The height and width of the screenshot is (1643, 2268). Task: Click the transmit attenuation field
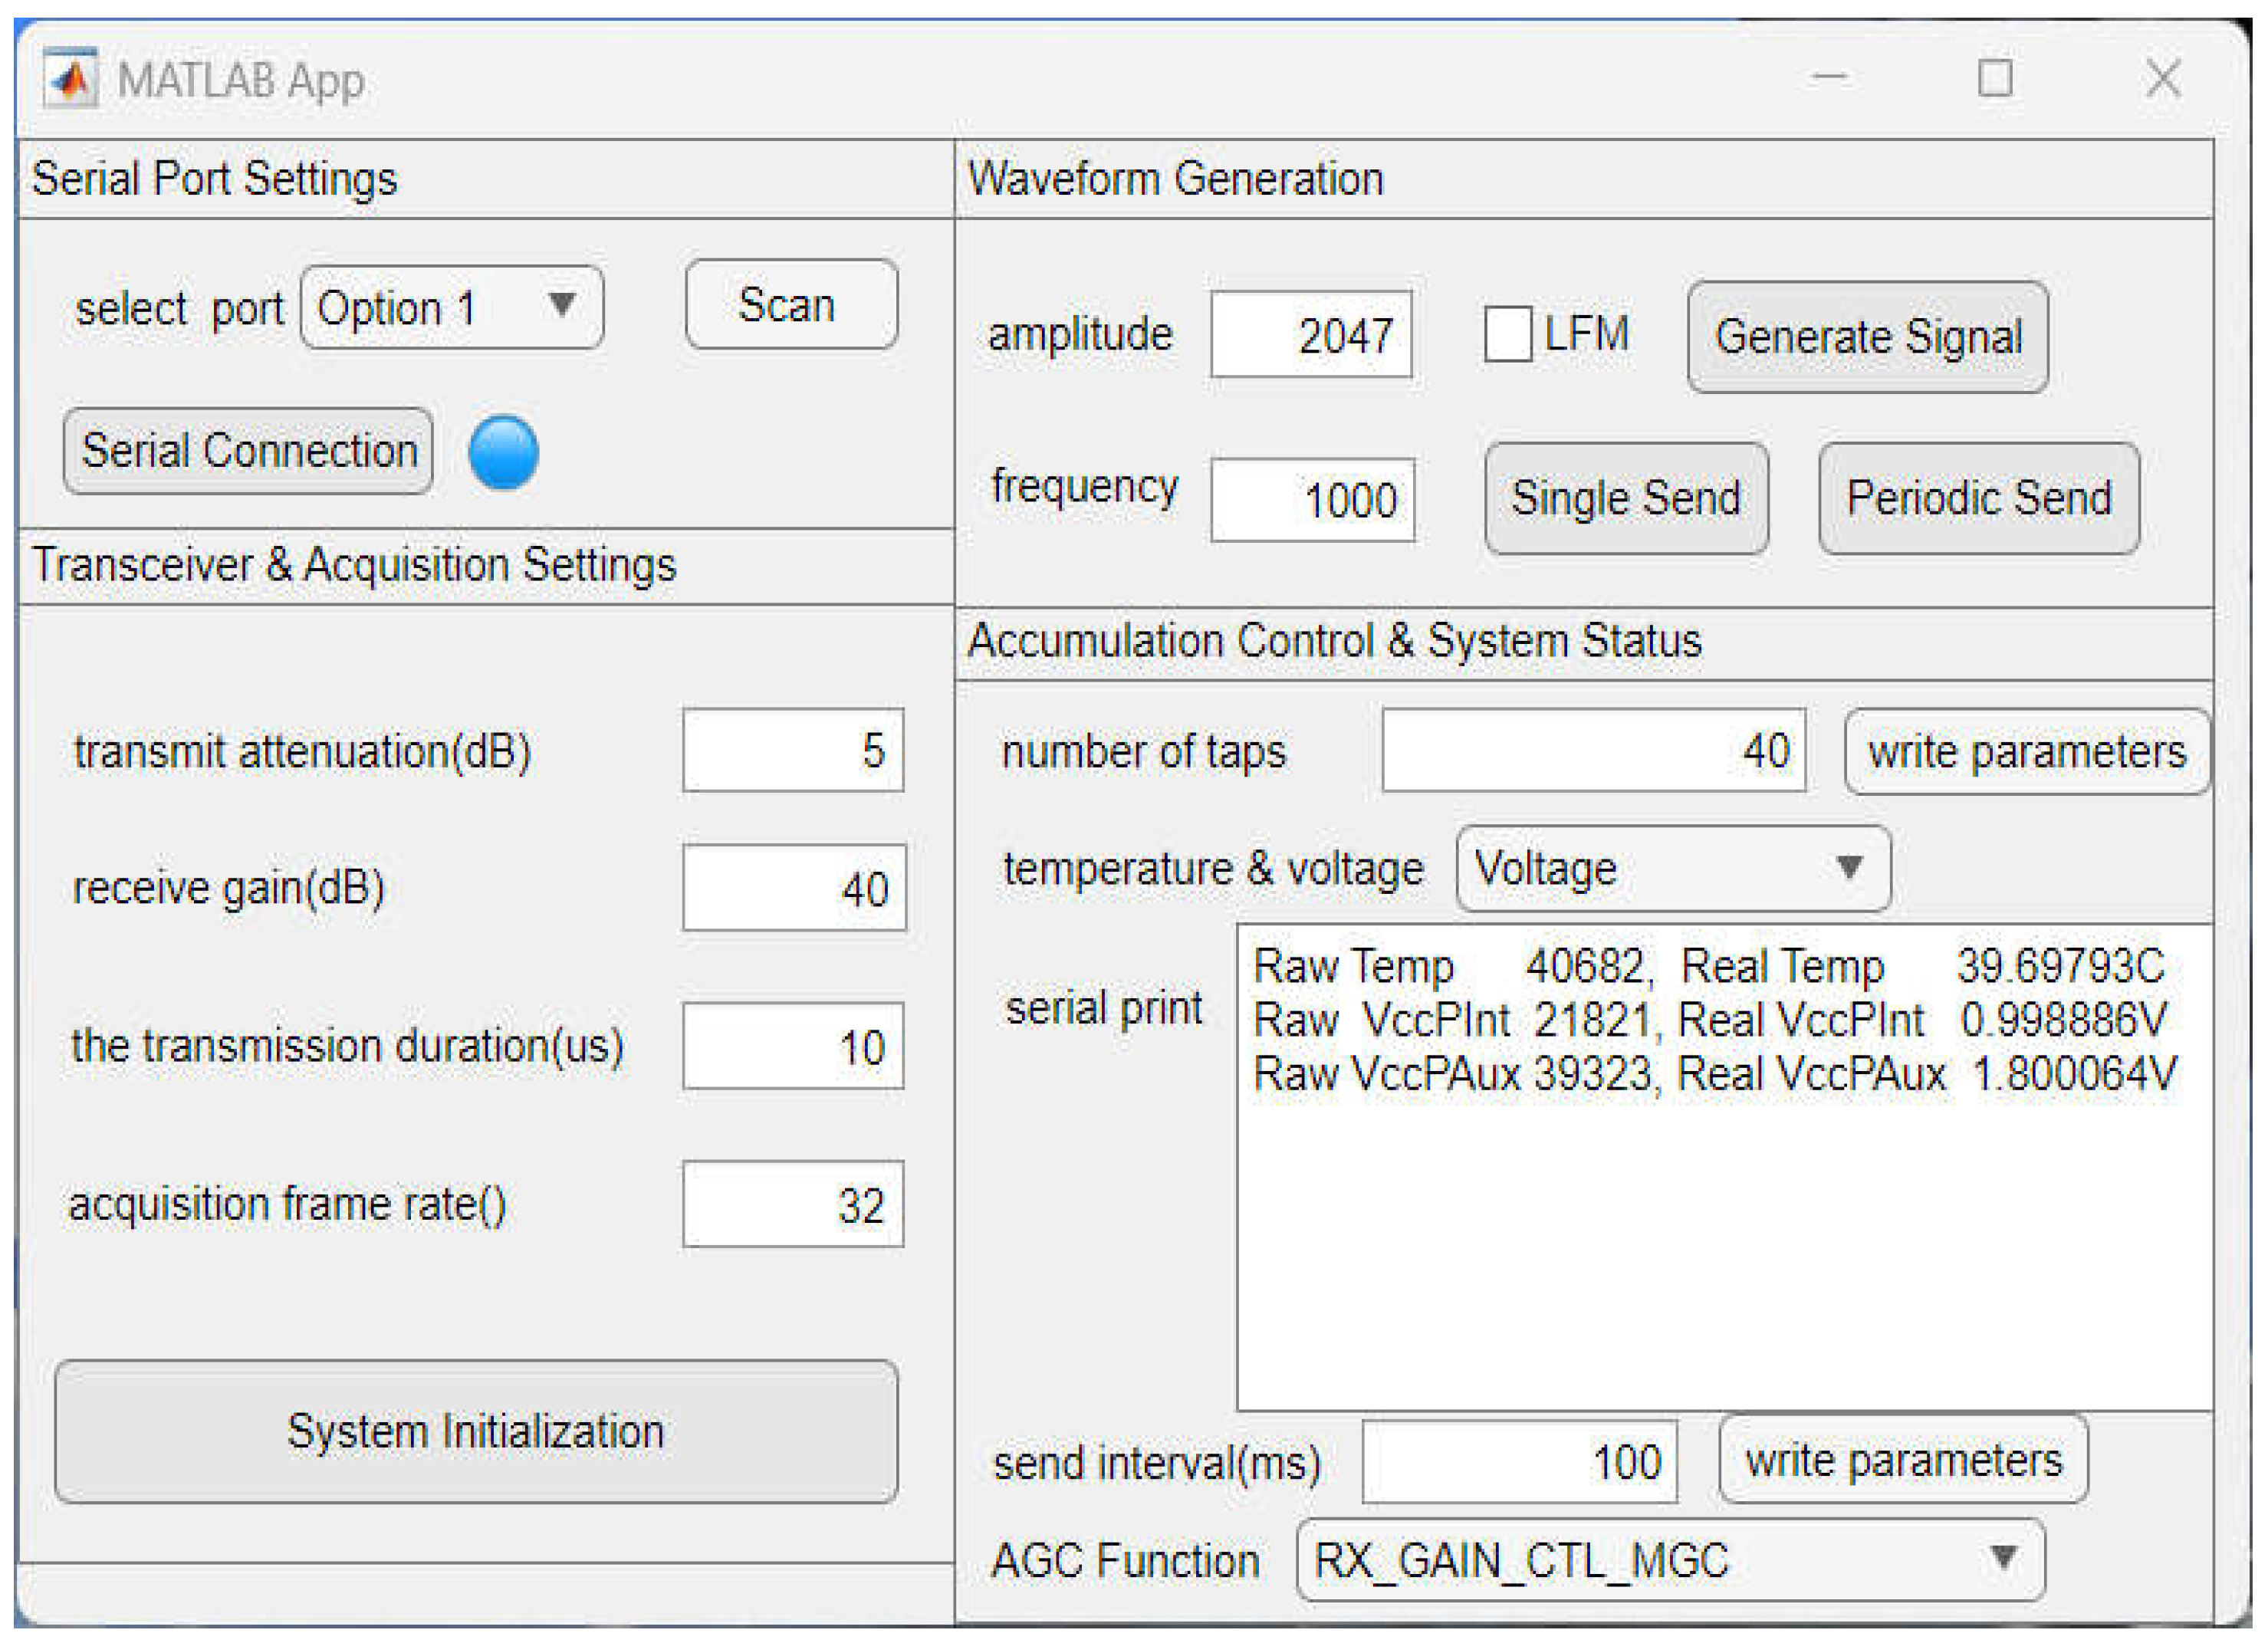pyautogui.click(x=793, y=750)
